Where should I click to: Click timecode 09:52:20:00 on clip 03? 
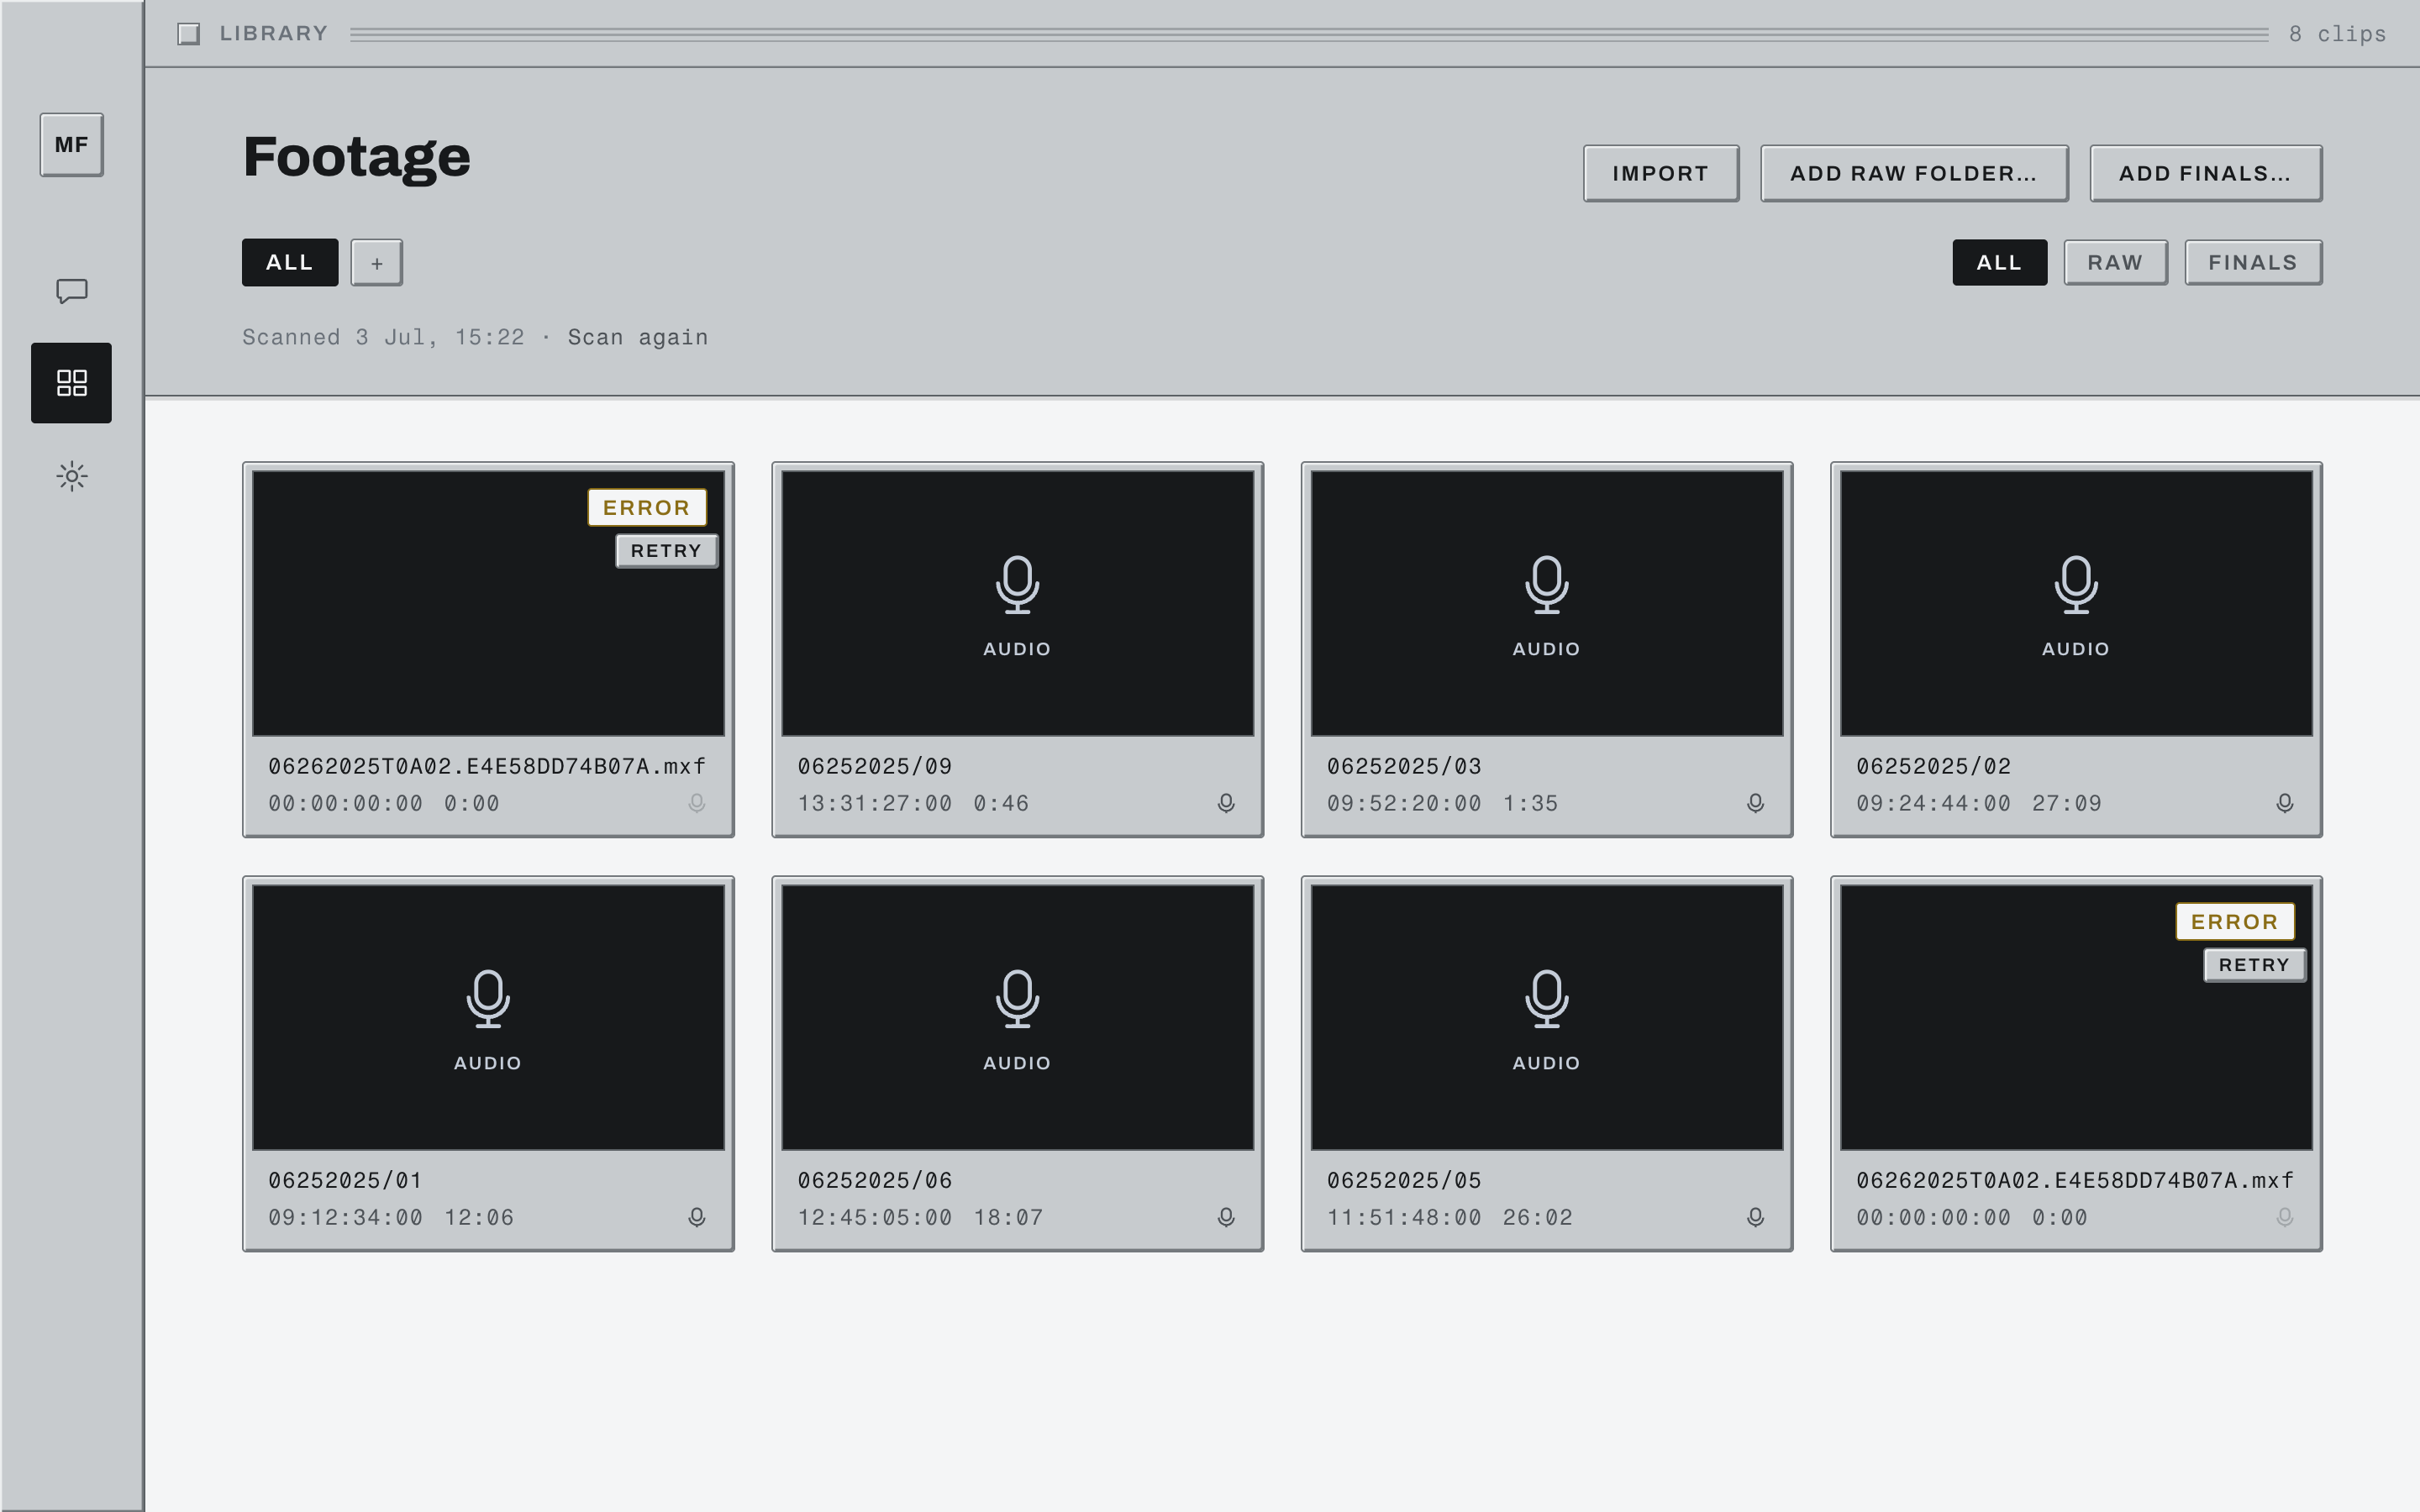(x=1404, y=804)
